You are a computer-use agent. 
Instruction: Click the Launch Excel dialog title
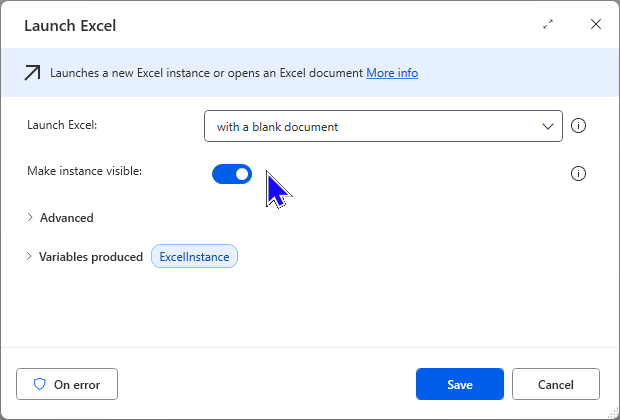pyautogui.click(x=70, y=26)
